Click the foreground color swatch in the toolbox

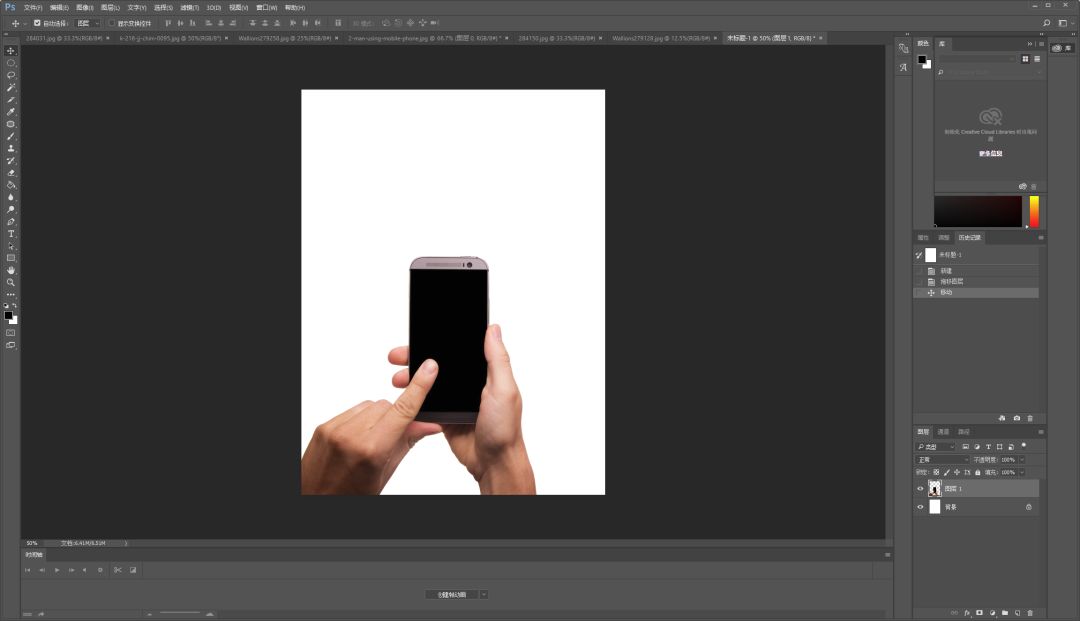pyautogui.click(x=9, y=315)
